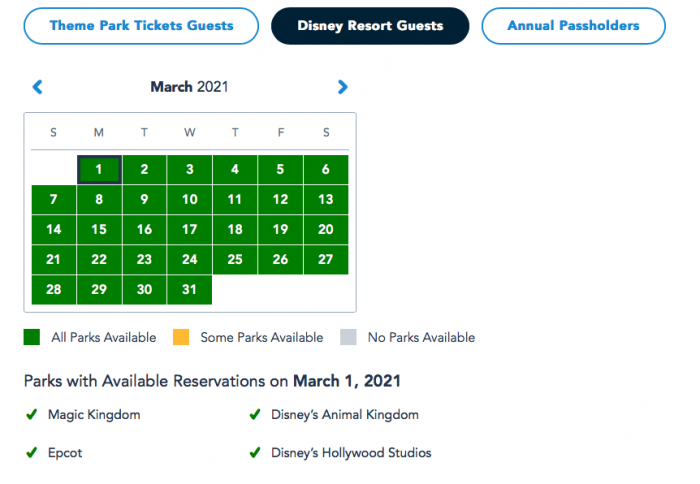The image size is (700, 484).
Task: Click March 25 calendar date
Action: (235, 259)
